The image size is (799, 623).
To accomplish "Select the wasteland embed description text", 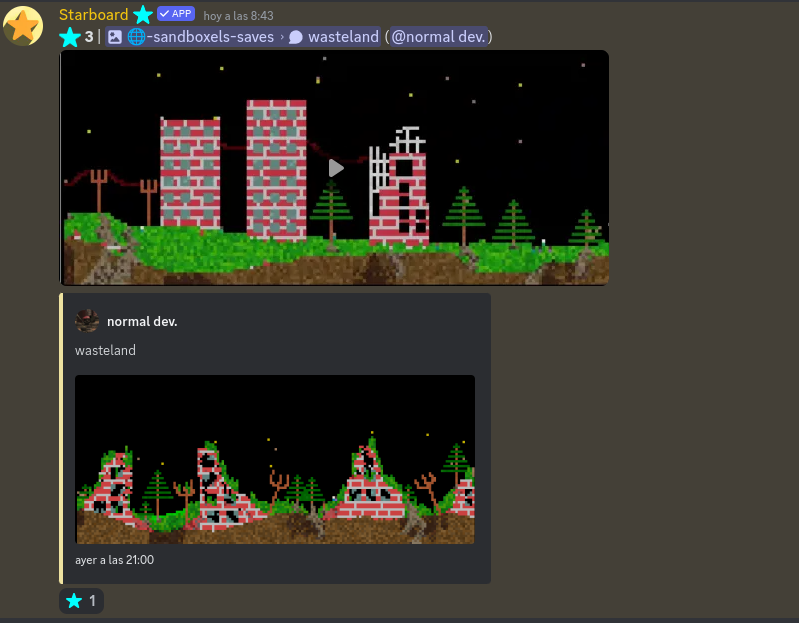I will point(105,350).
